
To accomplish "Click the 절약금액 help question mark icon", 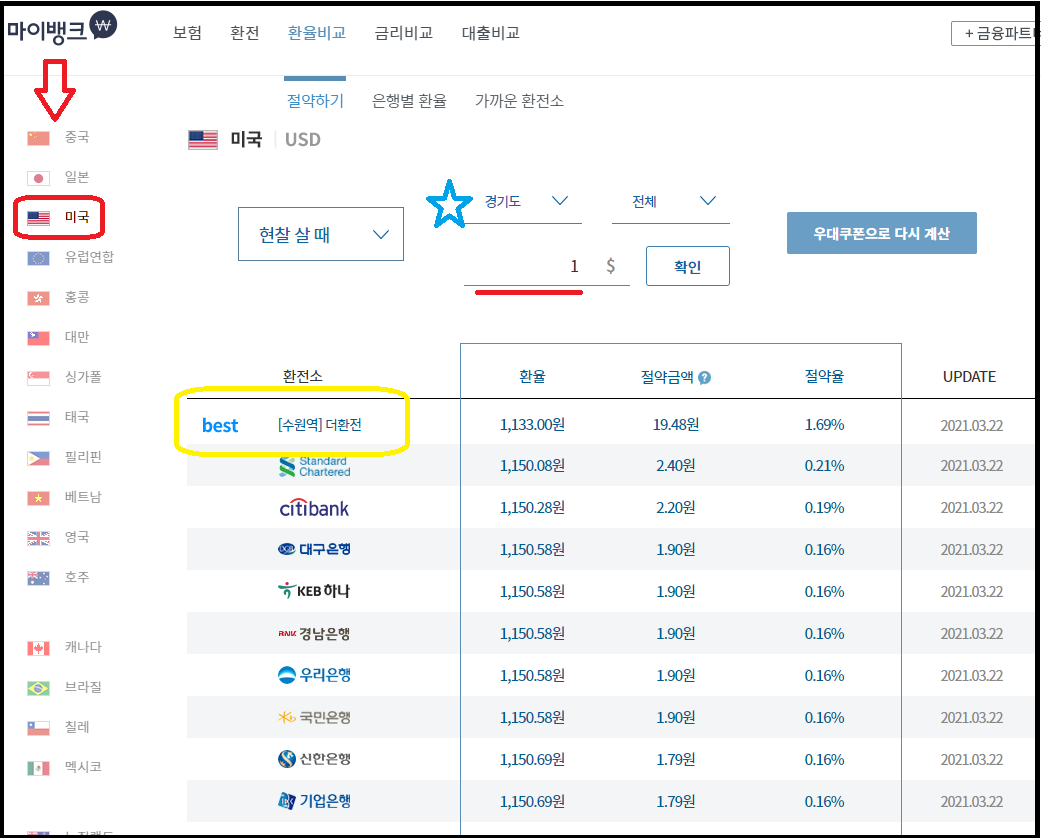I will click(x=705, y=377).
